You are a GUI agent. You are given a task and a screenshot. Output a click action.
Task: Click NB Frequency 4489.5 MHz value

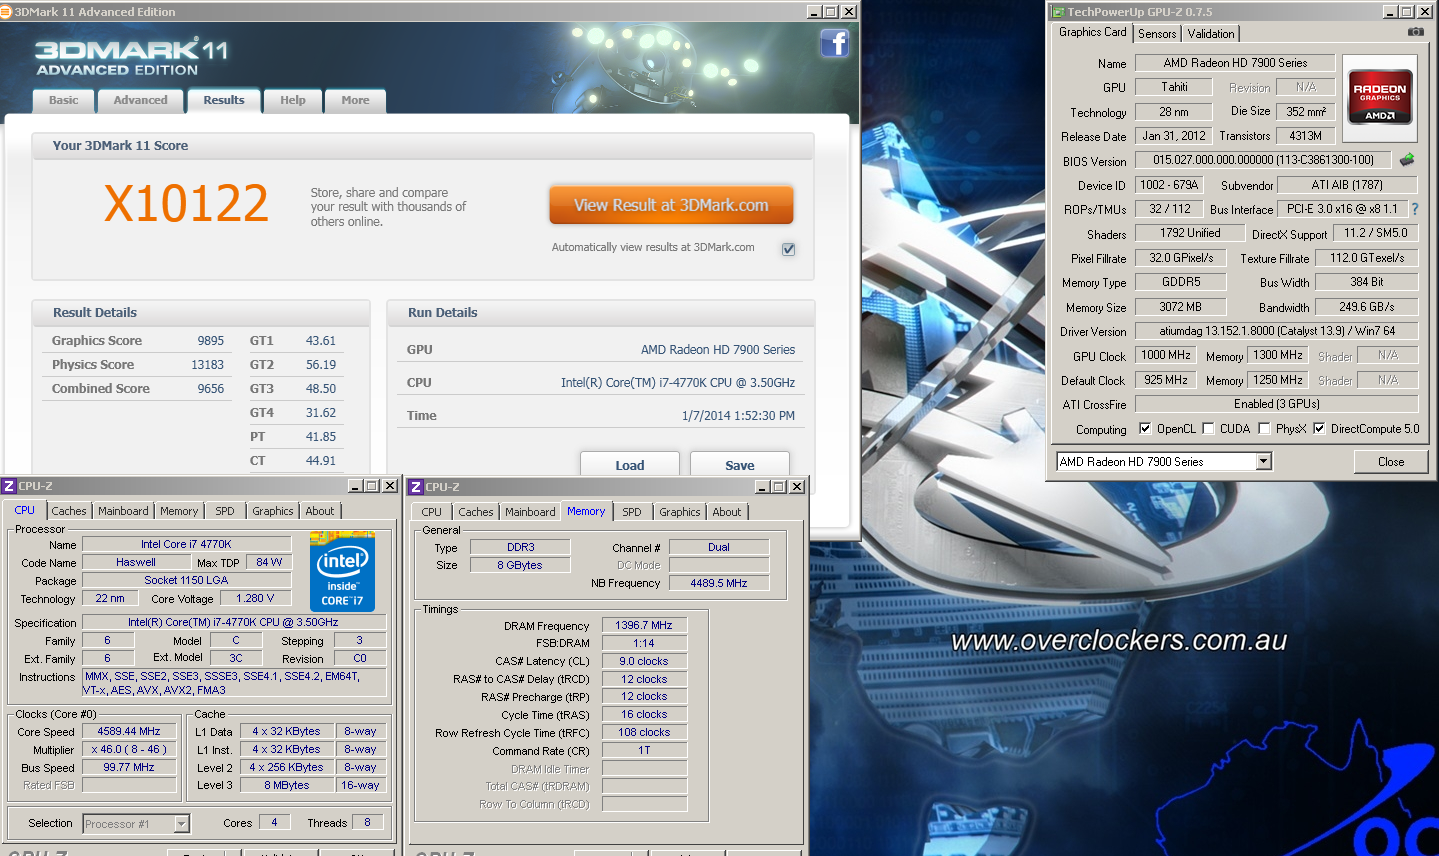pos(719,583)
